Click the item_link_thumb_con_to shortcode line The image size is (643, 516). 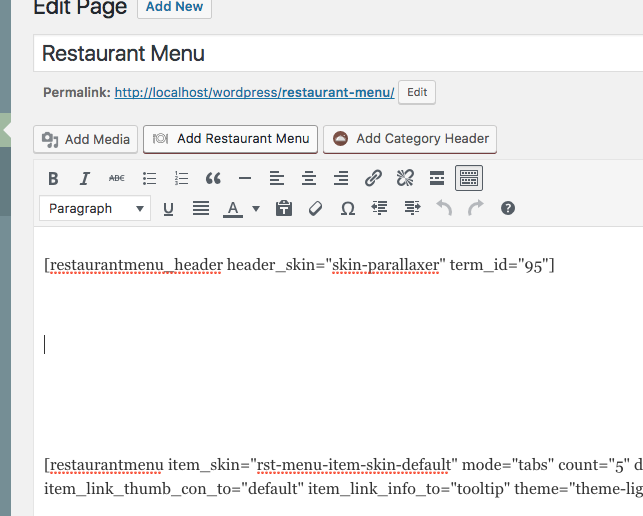coord(343,489)
